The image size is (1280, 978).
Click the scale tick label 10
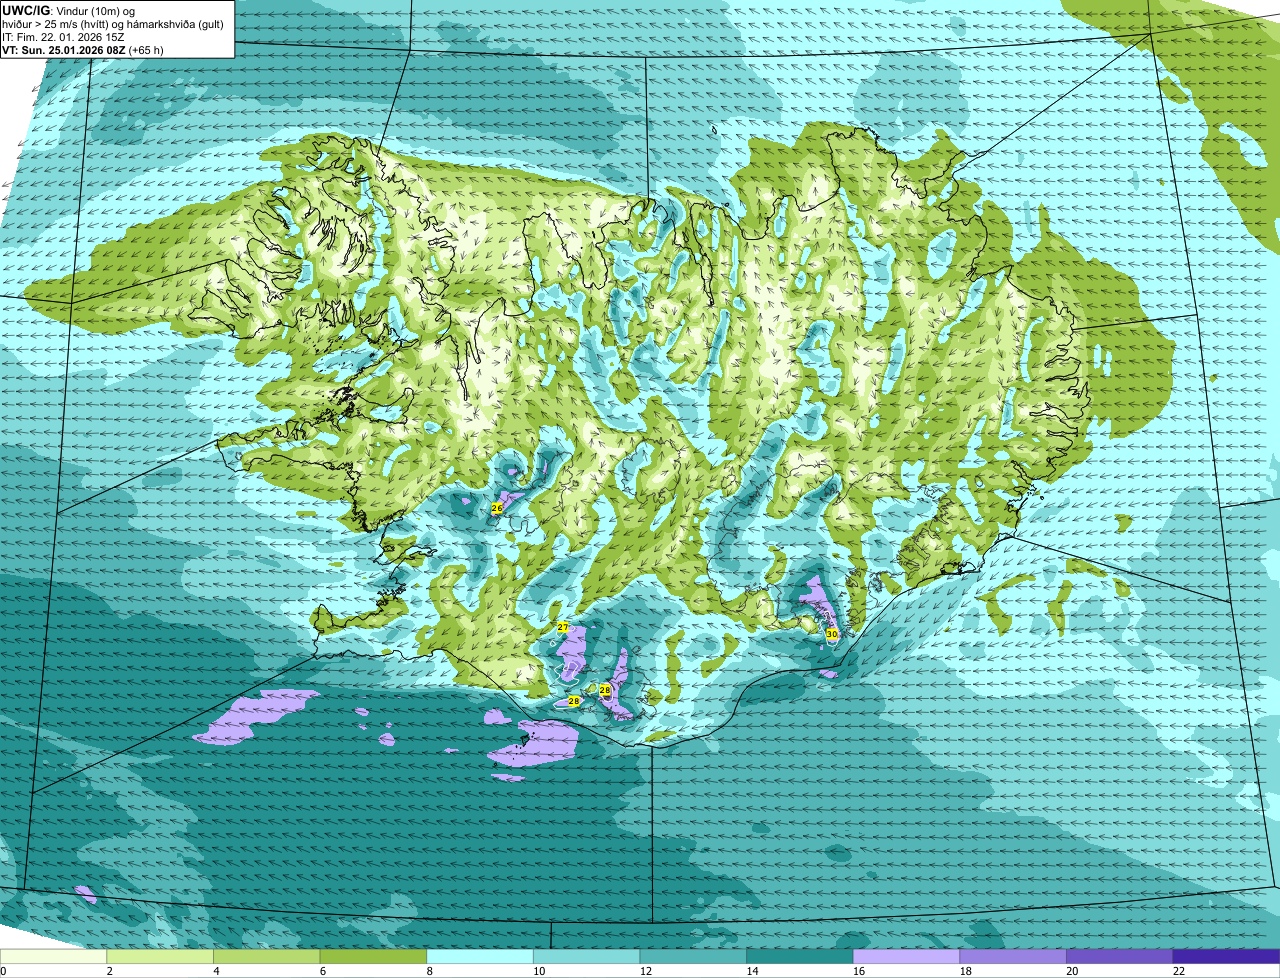pos(539,971)
